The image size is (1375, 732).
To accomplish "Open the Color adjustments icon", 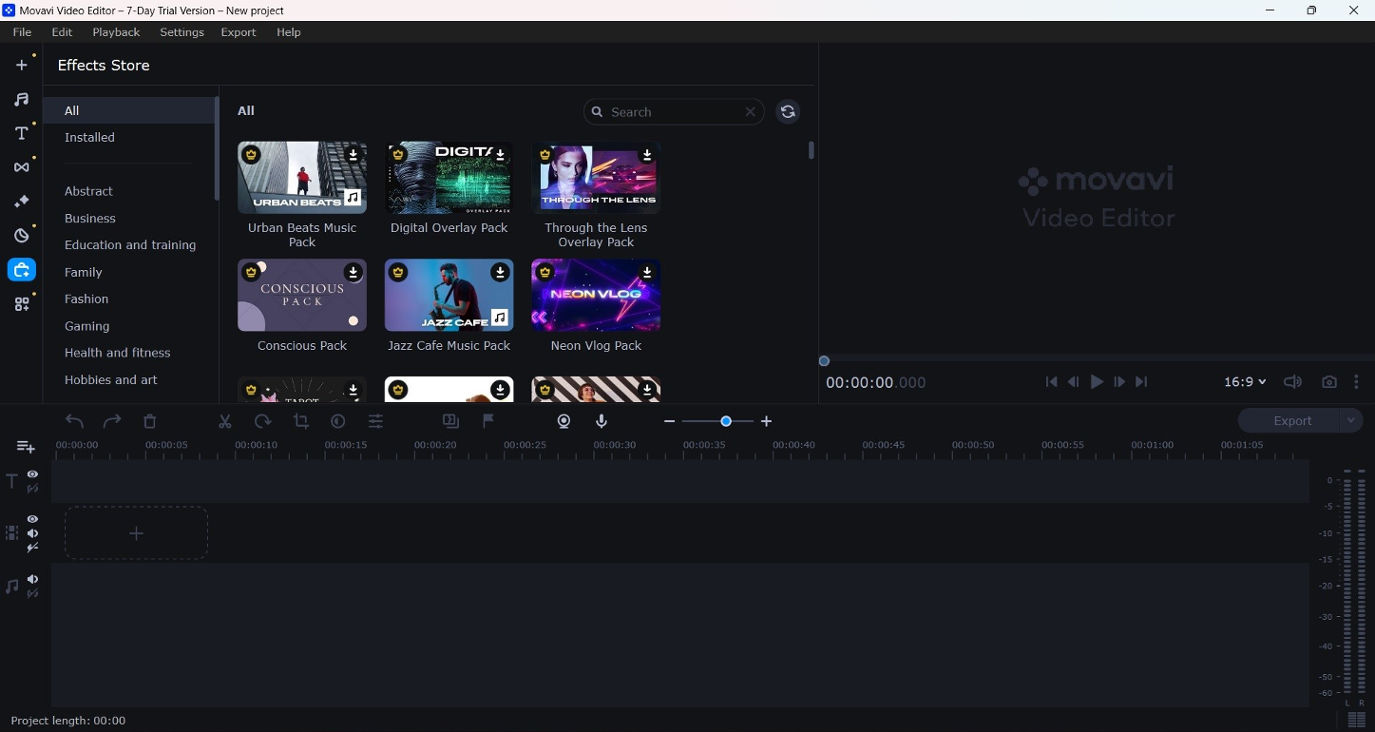I will pos(338,421).
